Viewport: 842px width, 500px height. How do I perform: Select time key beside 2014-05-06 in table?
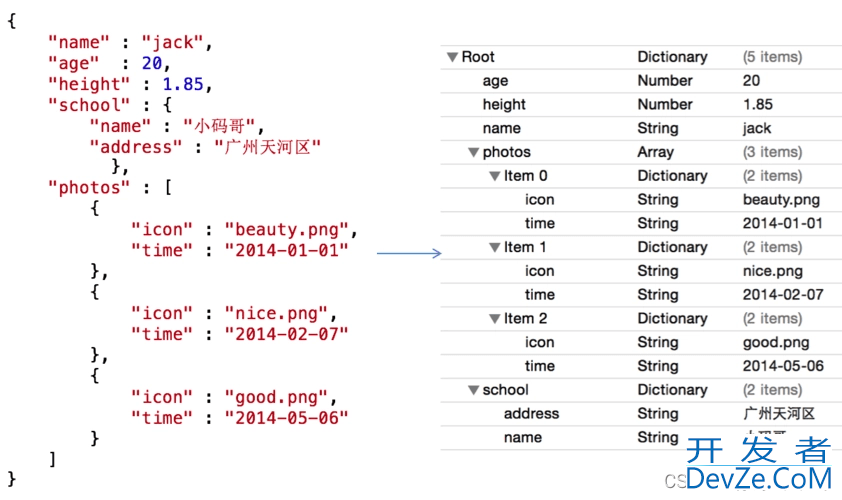click(540, 366)
